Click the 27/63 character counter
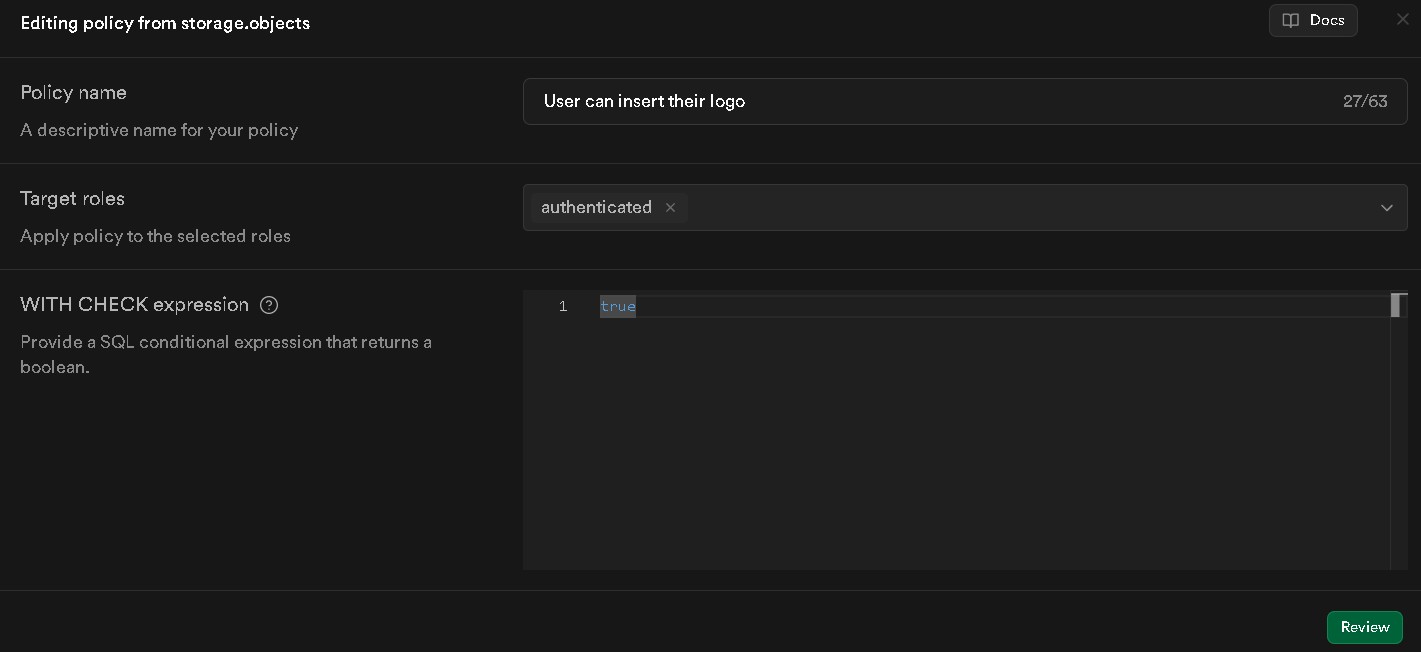This screenshot has height=652, width=1421. pyautogui.click(x=1365, y=101)
